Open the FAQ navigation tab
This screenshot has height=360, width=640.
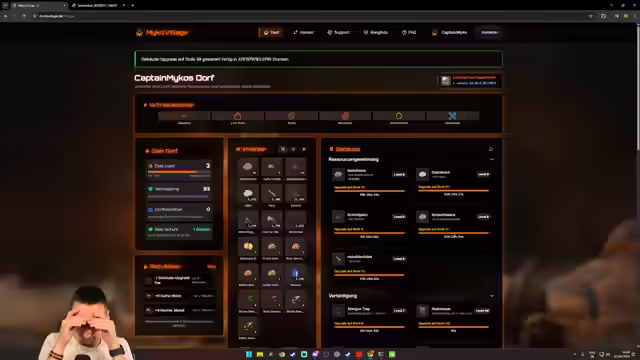tap(409, 32)
